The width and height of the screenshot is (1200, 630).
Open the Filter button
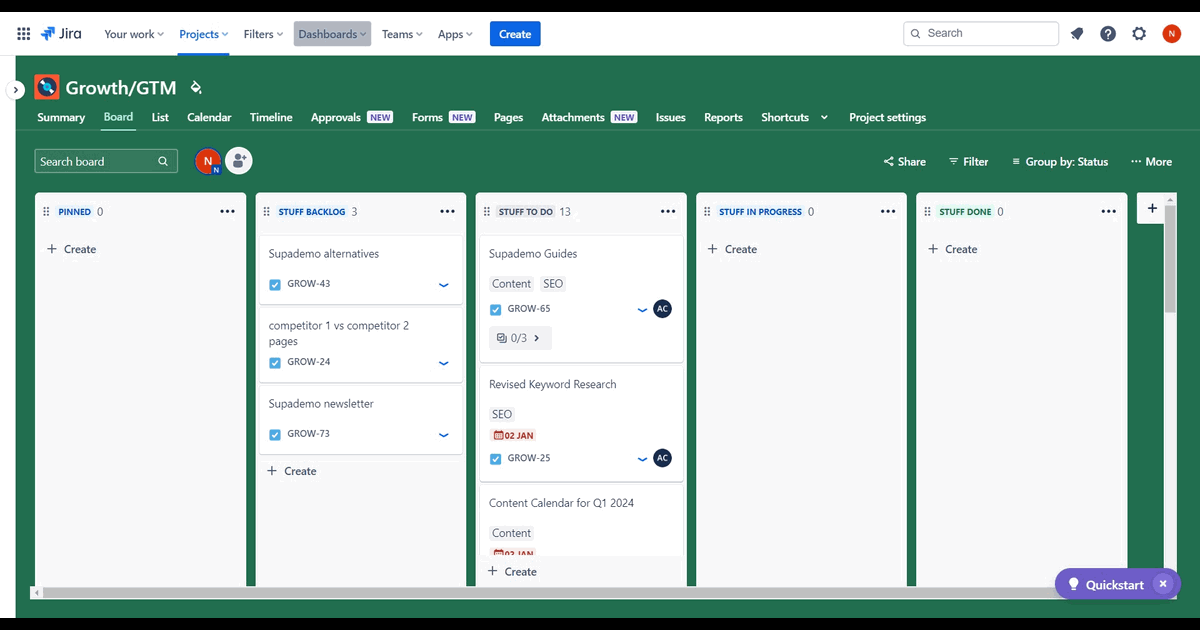[x=968, y=161]
